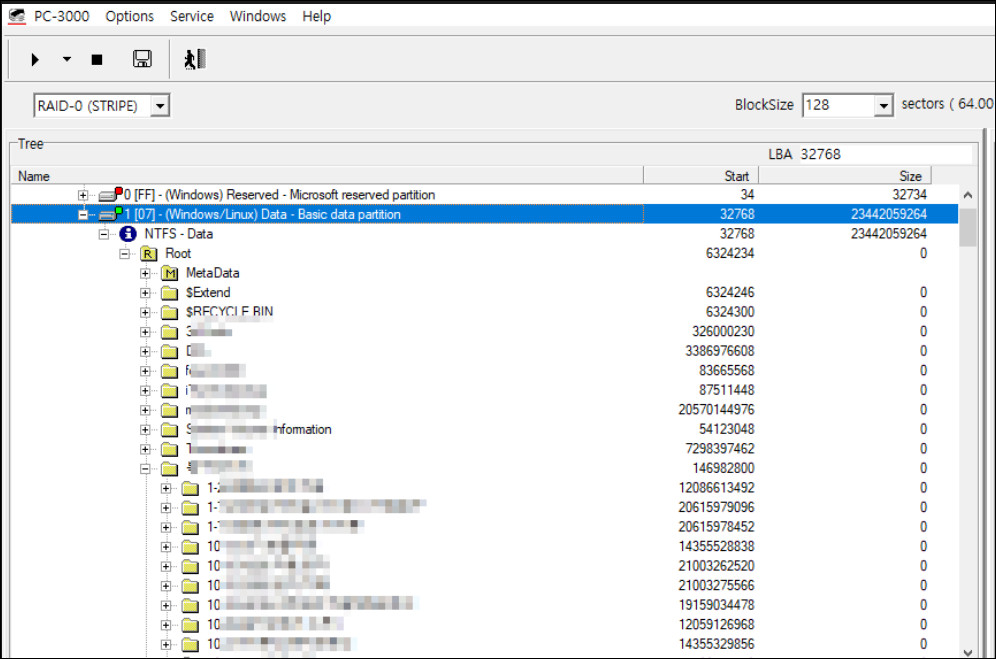The width and height of the screenshot is (996, 659).
Task: Click the LBA 32768 input field
Action: [885, 154]
